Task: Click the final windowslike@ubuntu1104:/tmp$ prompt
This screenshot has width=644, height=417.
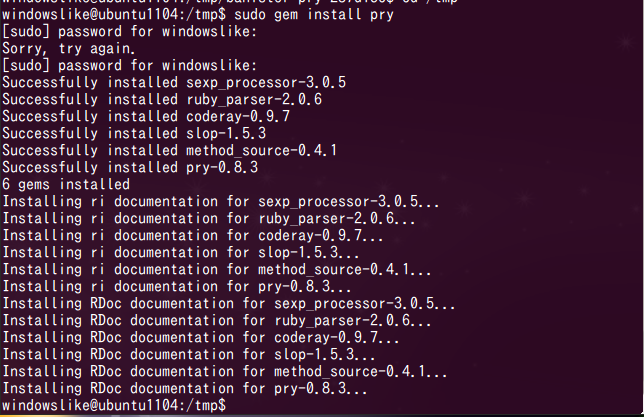Action: [114, 405]
